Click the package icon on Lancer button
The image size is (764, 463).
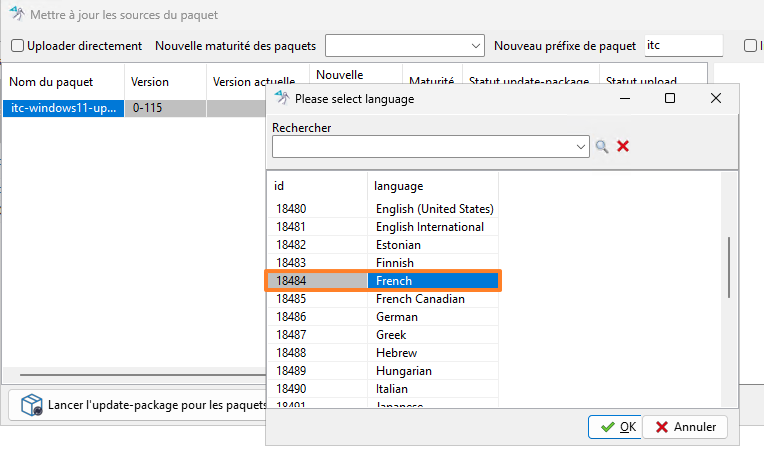[x=32, y=405]
